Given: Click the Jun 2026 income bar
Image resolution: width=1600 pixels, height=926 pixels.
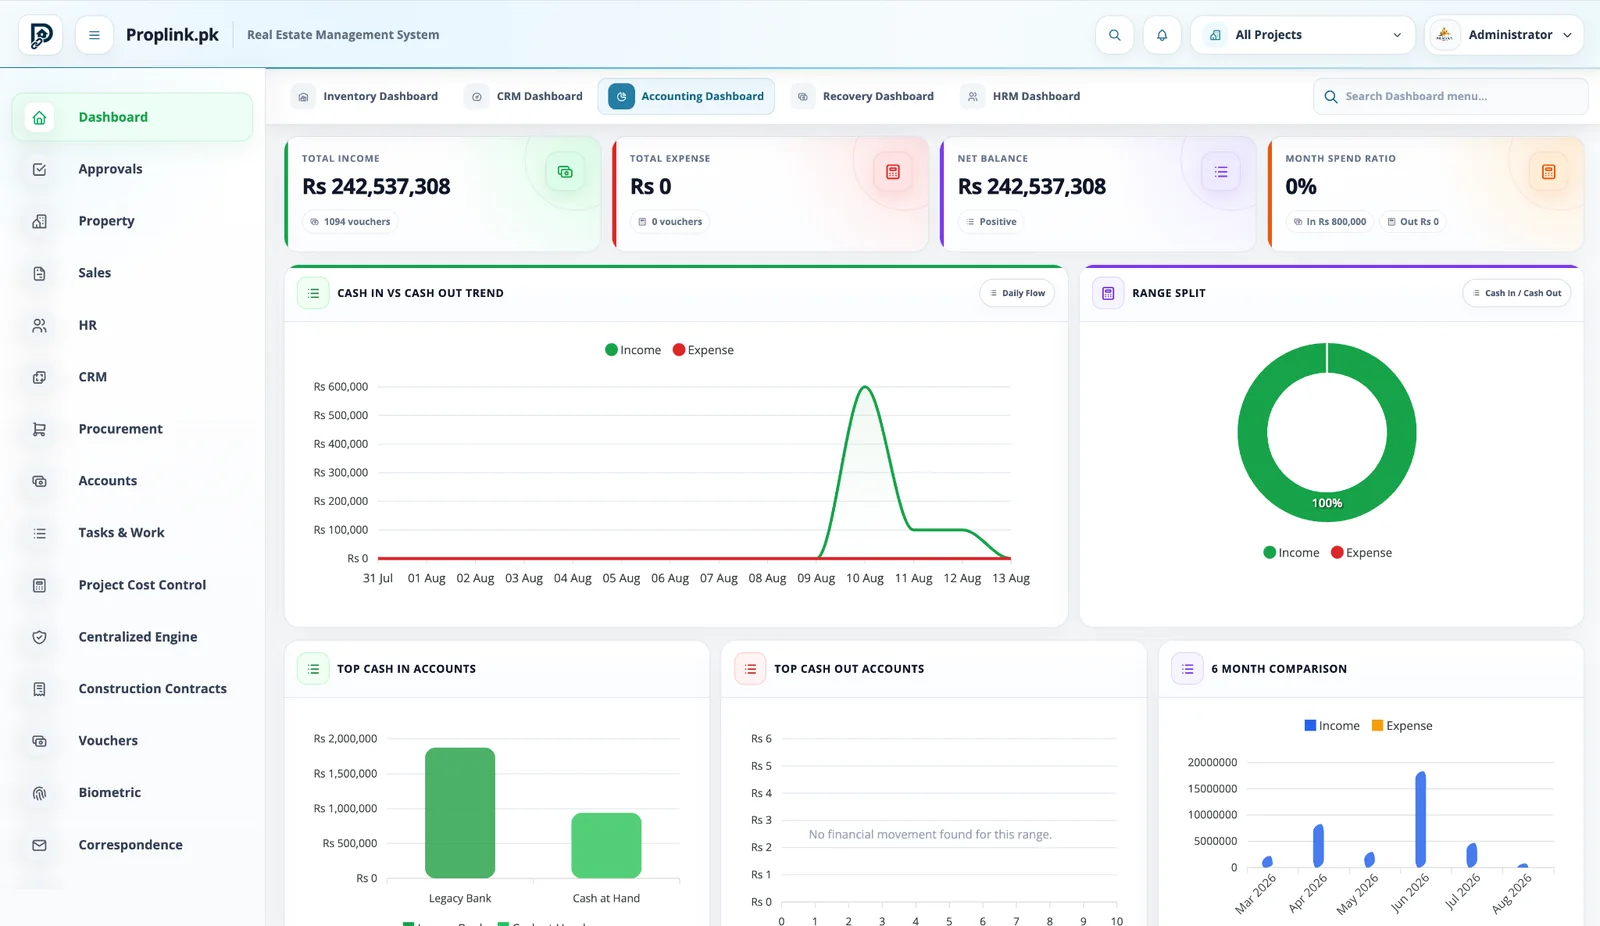Looking at the screenshot, I should [x=1420, y=819].
